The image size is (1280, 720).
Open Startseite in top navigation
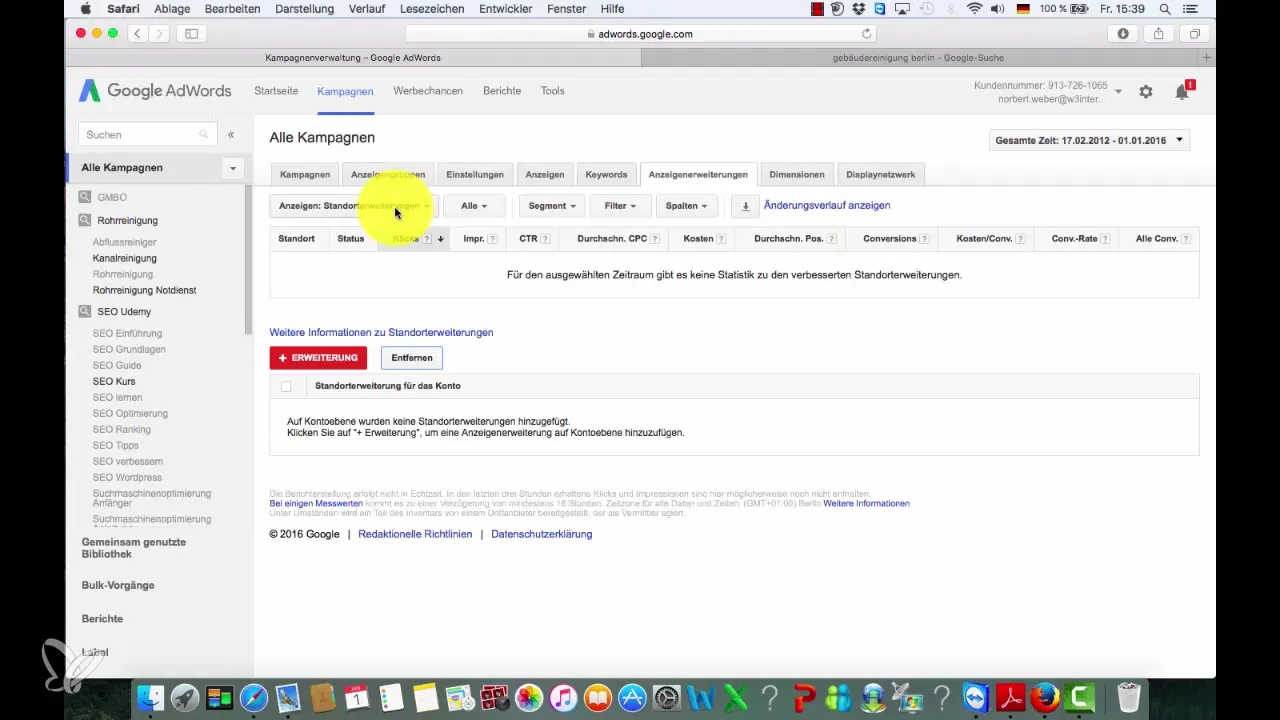(x=276, y=91)
